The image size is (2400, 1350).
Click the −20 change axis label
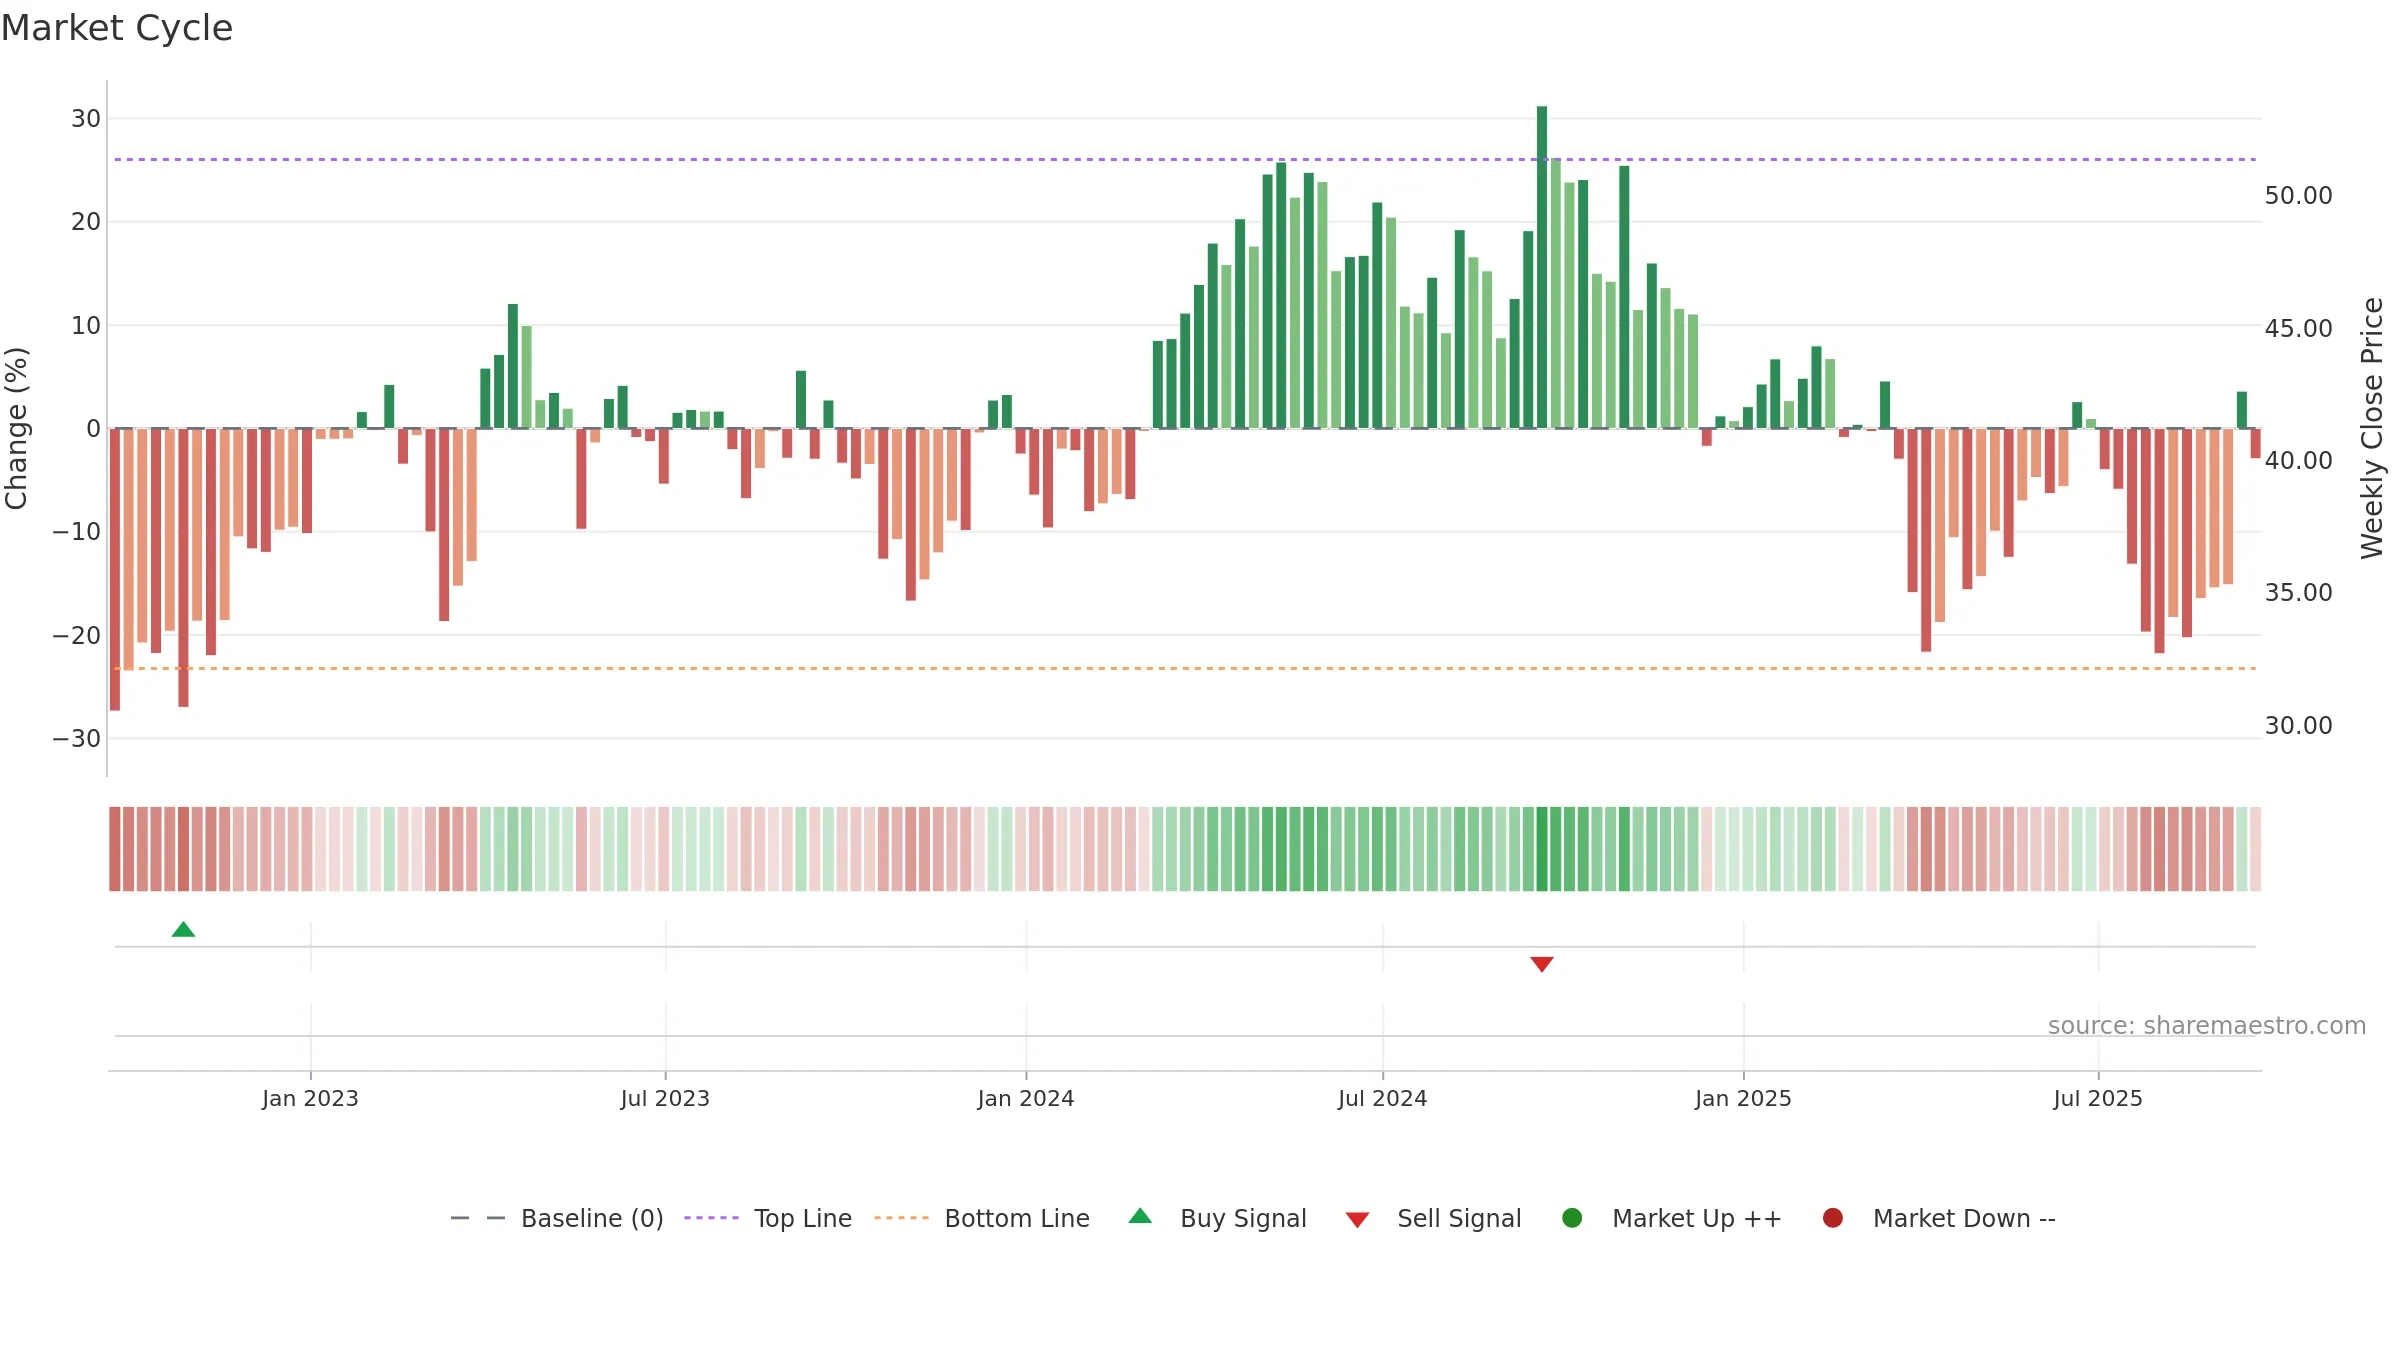(77, 635)
